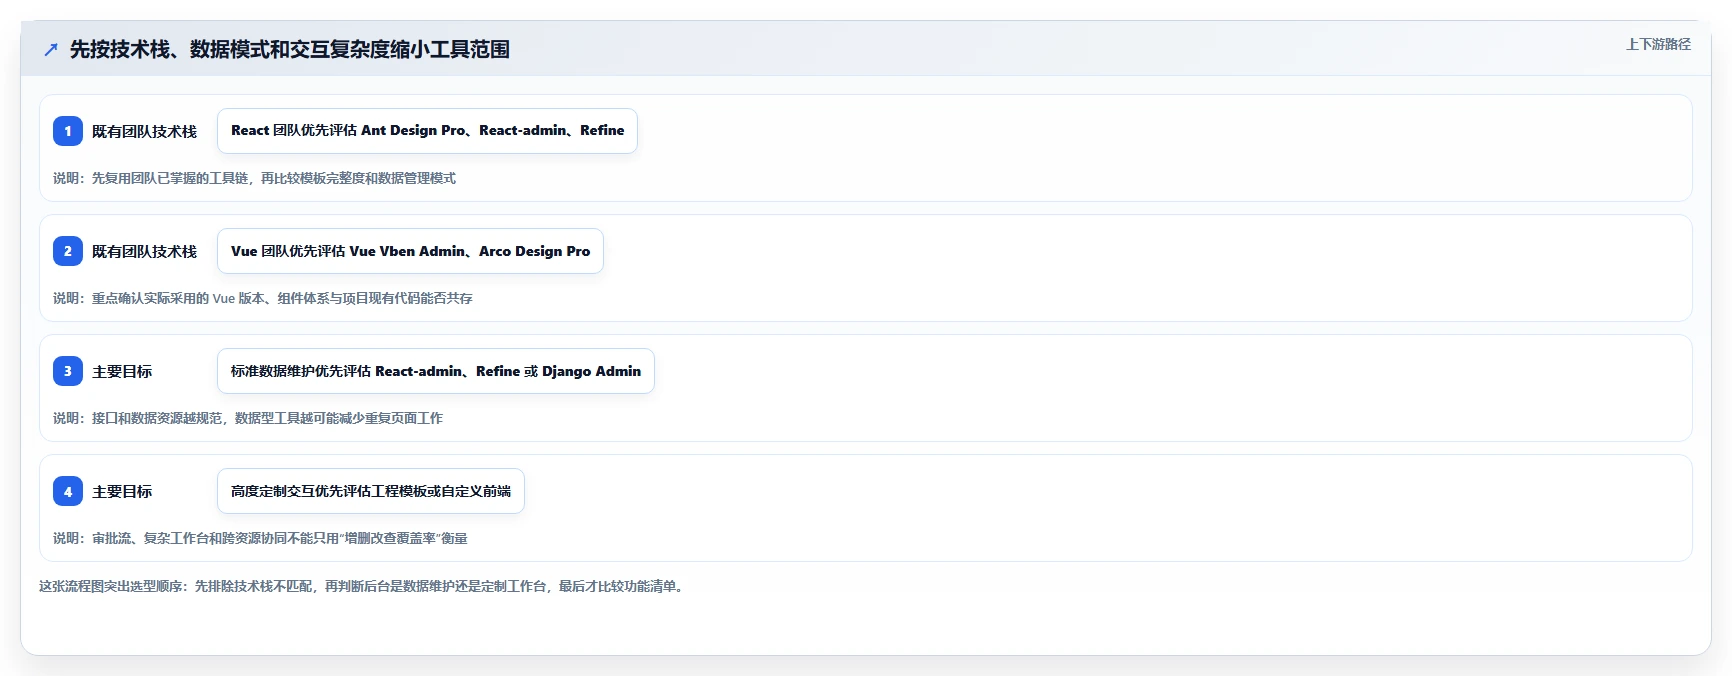
Task: Click the 上下游路径 label
Action: tap(1658, 44)
